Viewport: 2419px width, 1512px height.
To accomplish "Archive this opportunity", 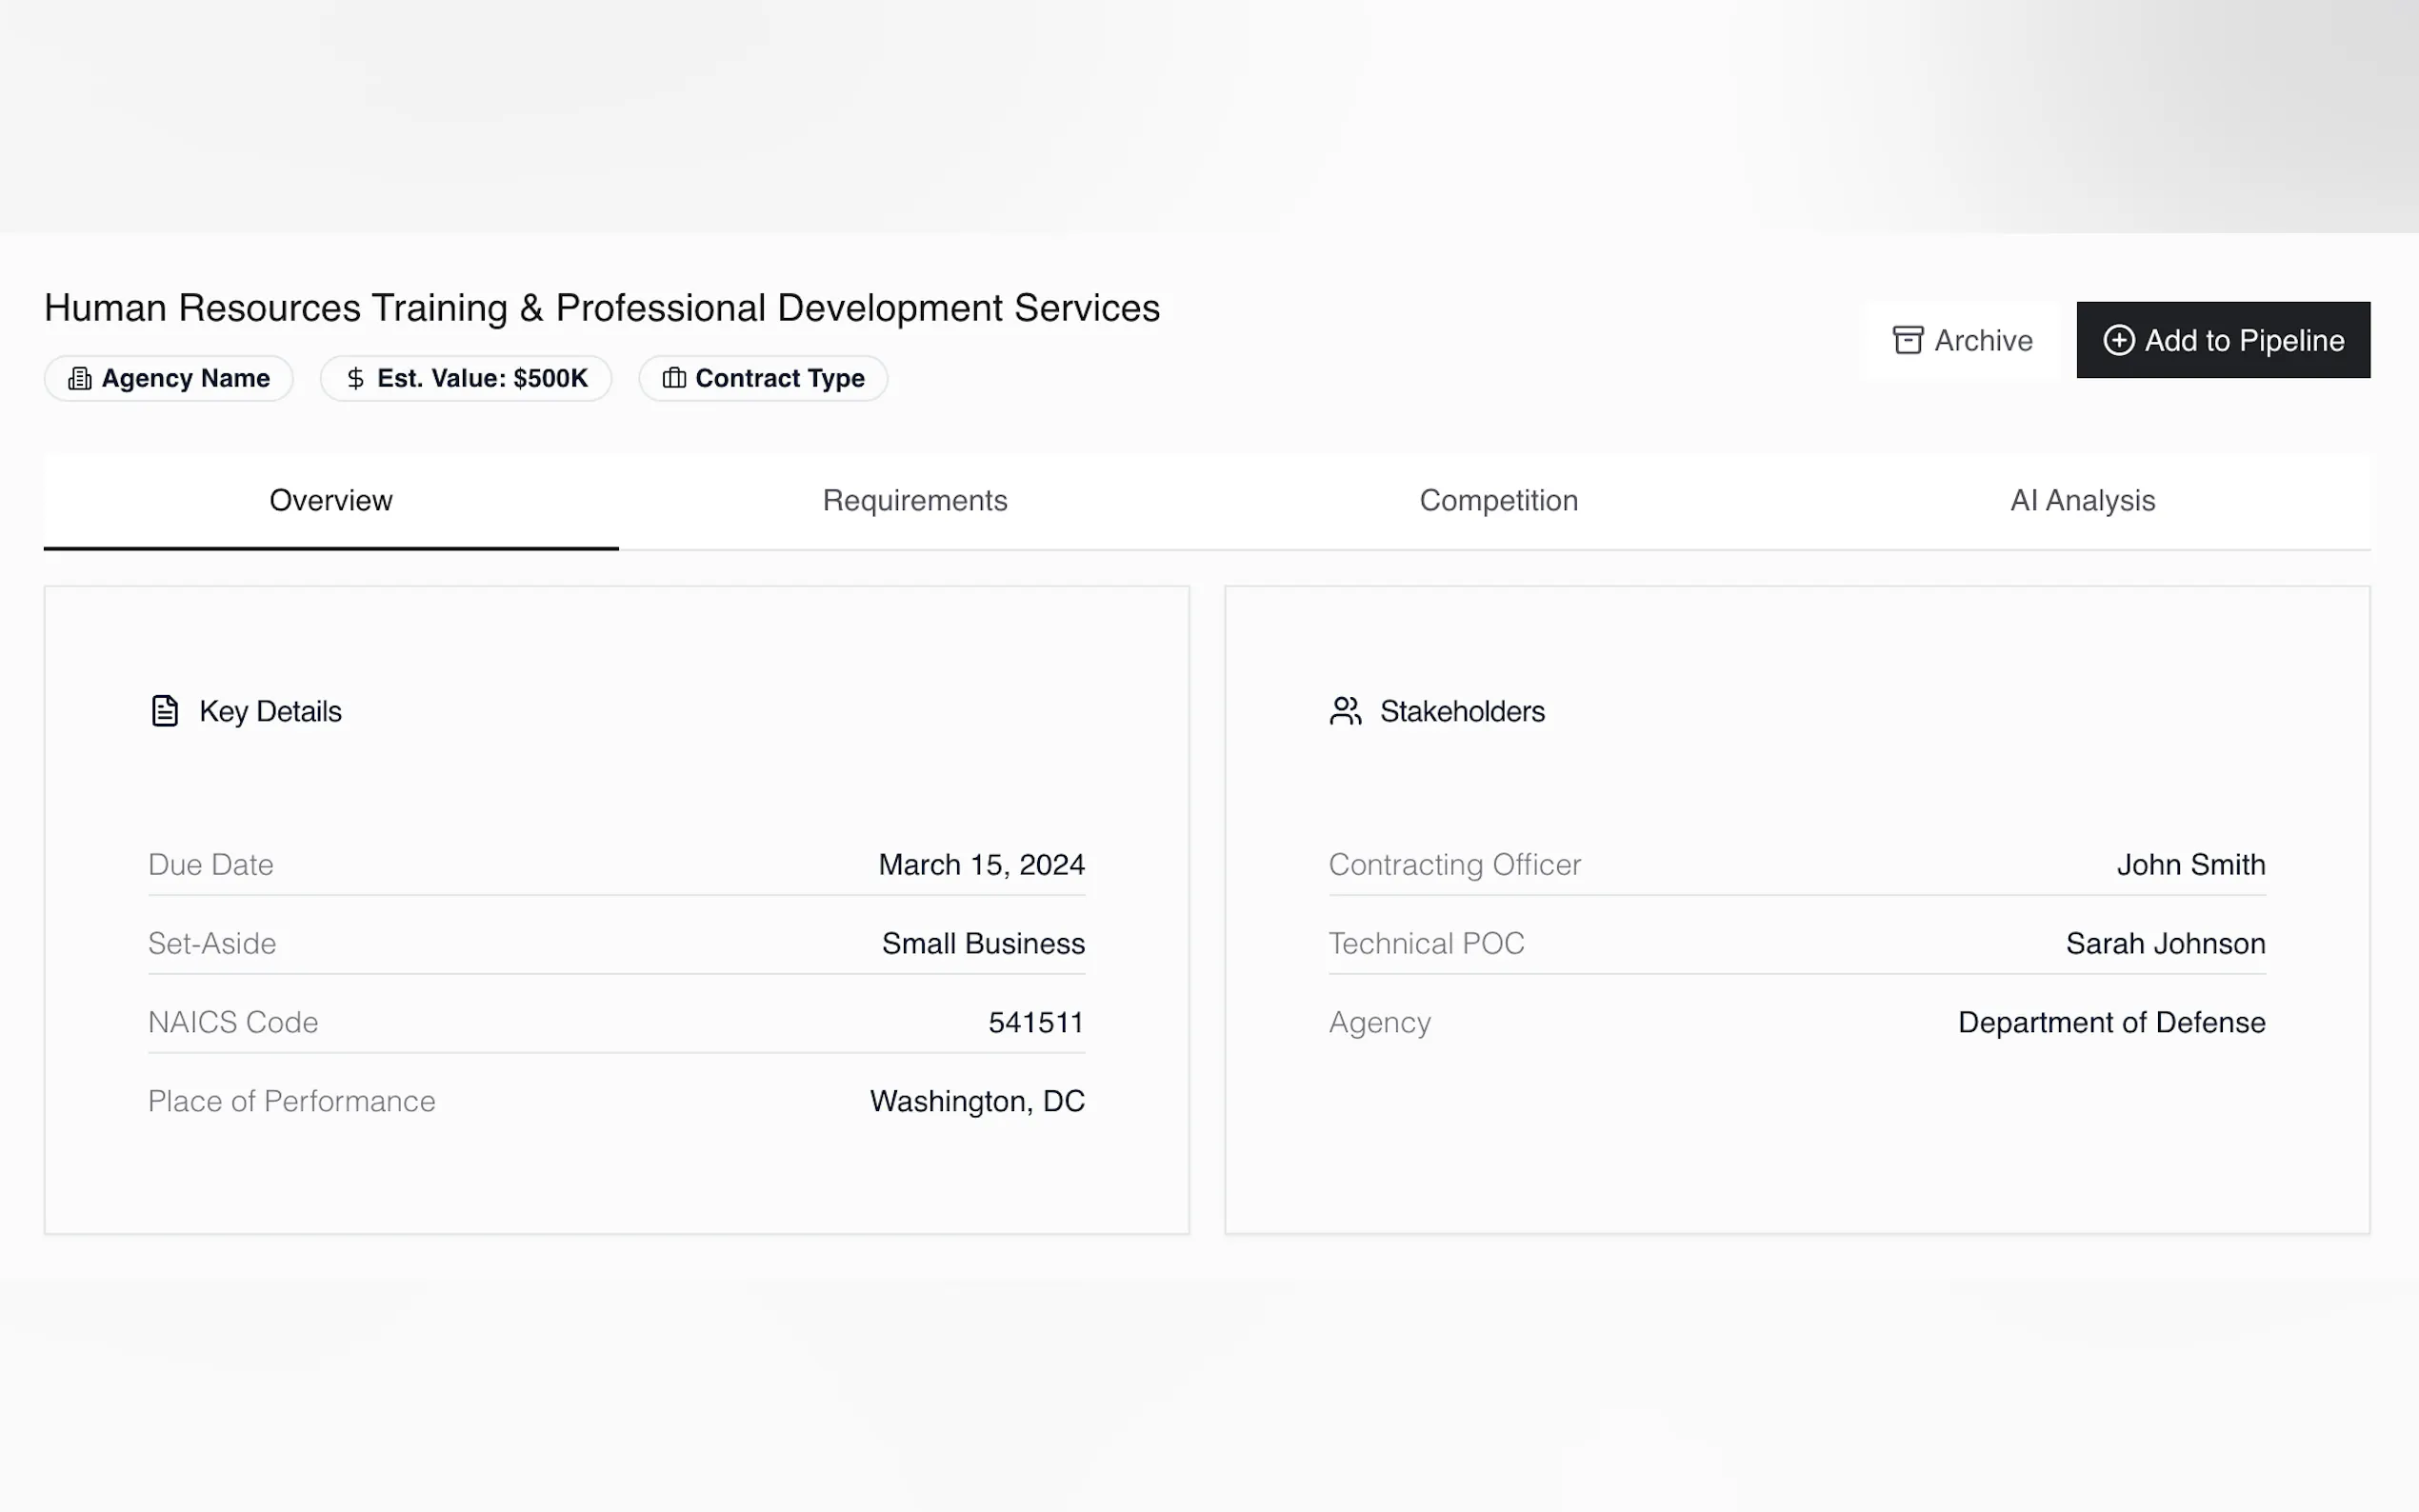I will [1962, 340].
